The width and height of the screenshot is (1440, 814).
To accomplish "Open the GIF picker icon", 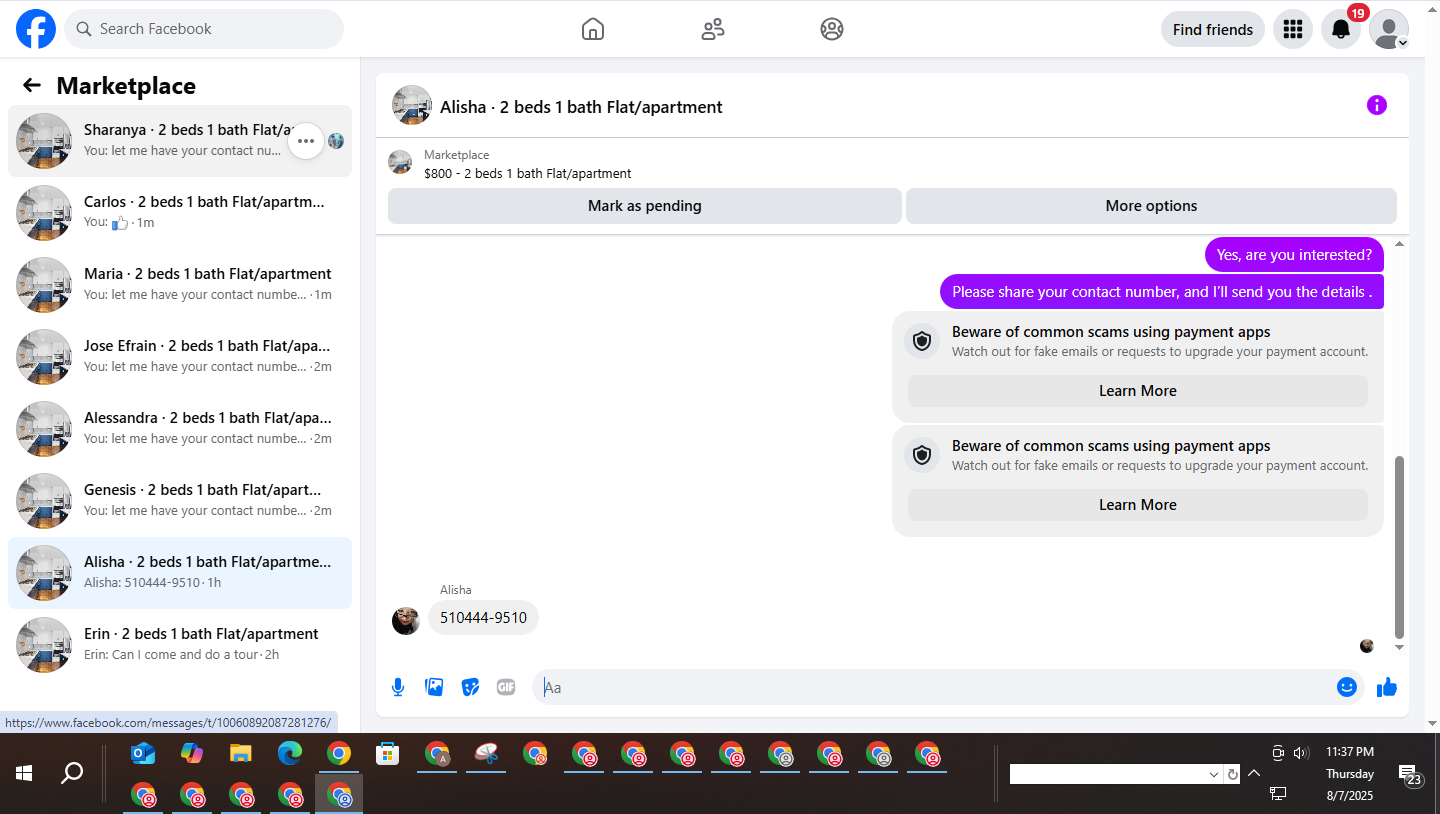I will coord(506,687).
